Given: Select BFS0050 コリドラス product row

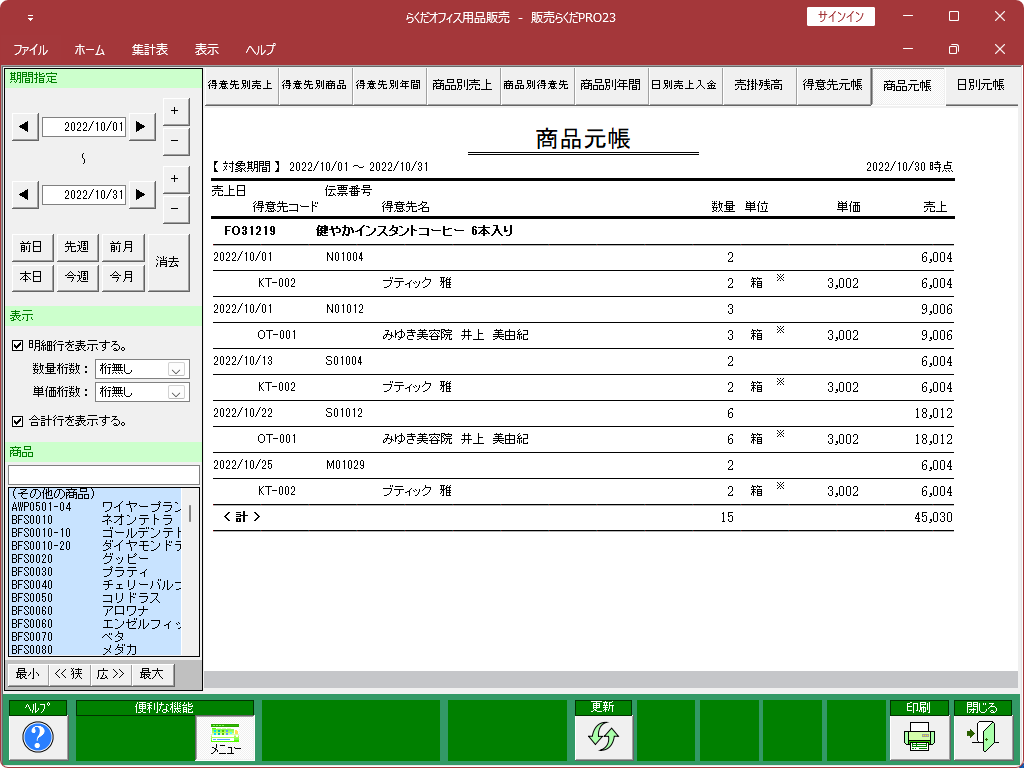Looking at the screenshot, I should (95, 598).
